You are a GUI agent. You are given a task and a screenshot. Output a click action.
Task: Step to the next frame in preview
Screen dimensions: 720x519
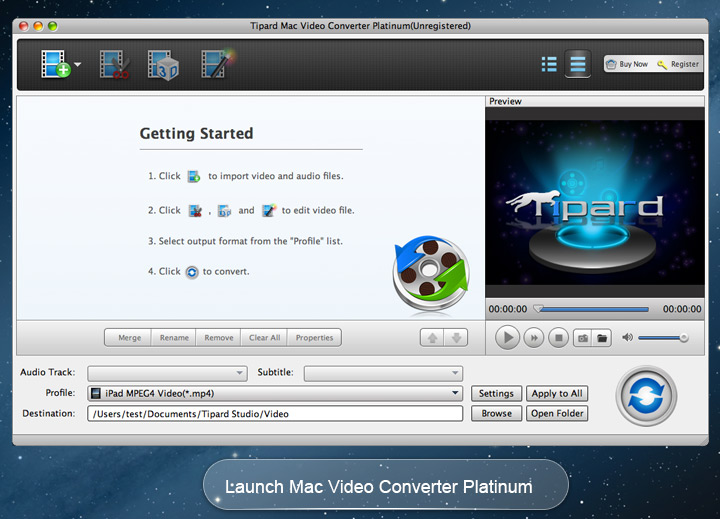point(534,338)
